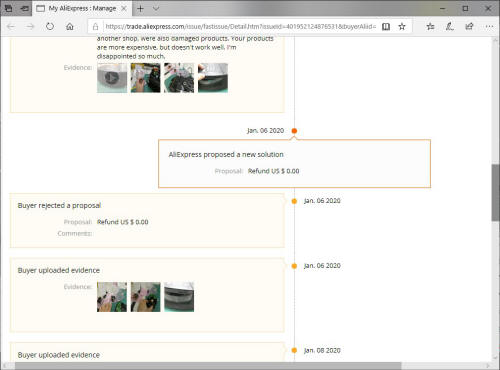Set these tabs aside
Viewport: 500px width, 370px height.
pos(24,8)
